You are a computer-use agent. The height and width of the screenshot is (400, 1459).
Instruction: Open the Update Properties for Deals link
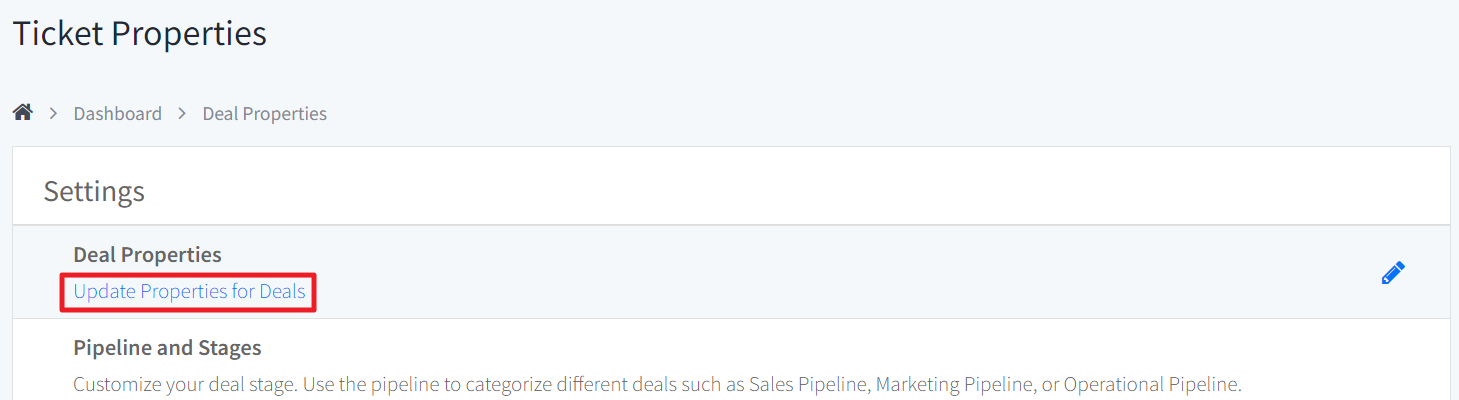(x=189, y=292)
